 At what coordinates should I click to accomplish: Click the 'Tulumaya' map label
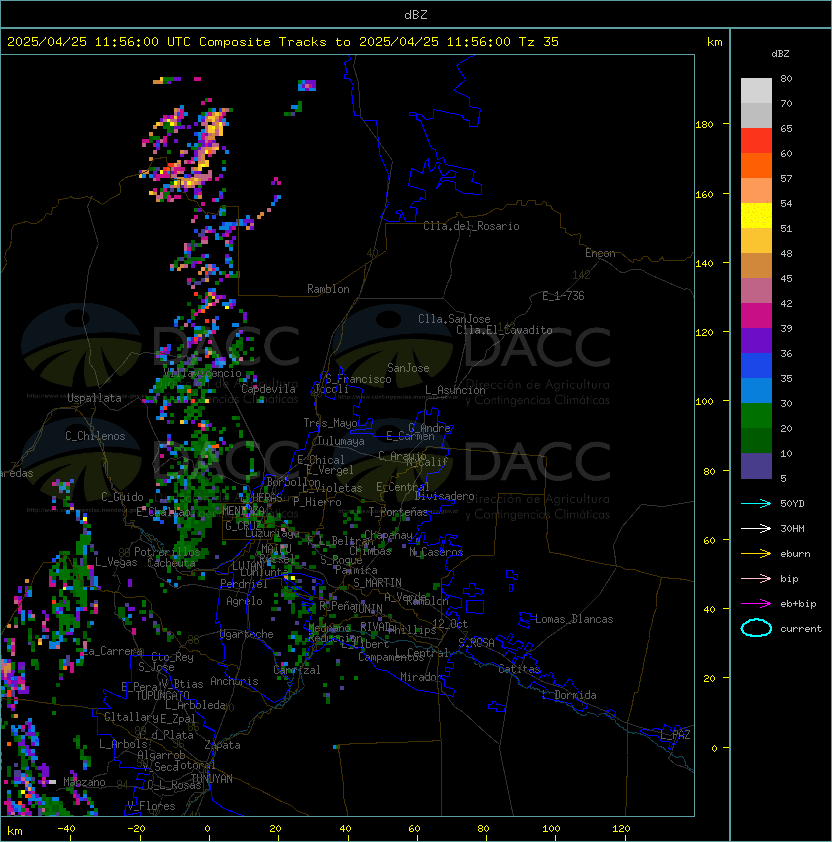(x=341, y=441)
